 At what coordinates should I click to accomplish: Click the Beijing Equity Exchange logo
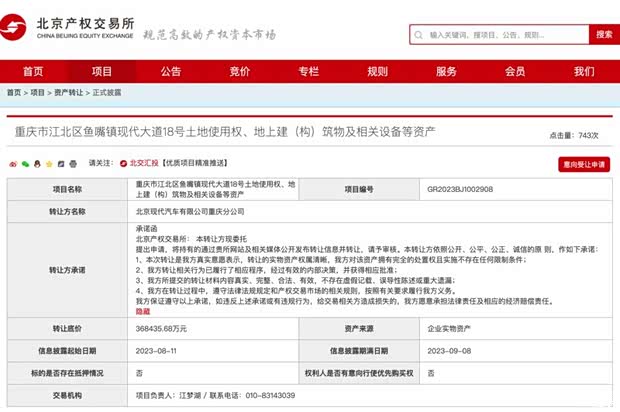click(70, 32)
